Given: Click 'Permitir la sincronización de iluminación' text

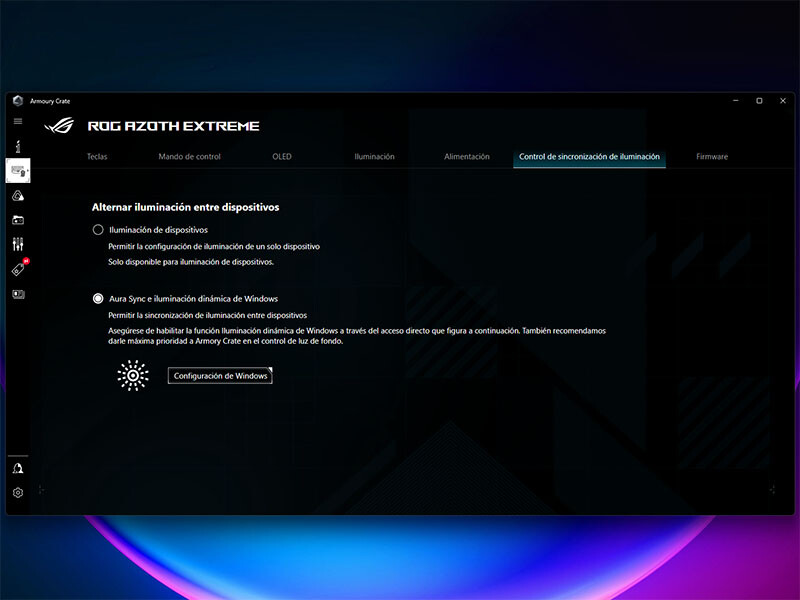Looking at the screenshot, I should (207, 315).
